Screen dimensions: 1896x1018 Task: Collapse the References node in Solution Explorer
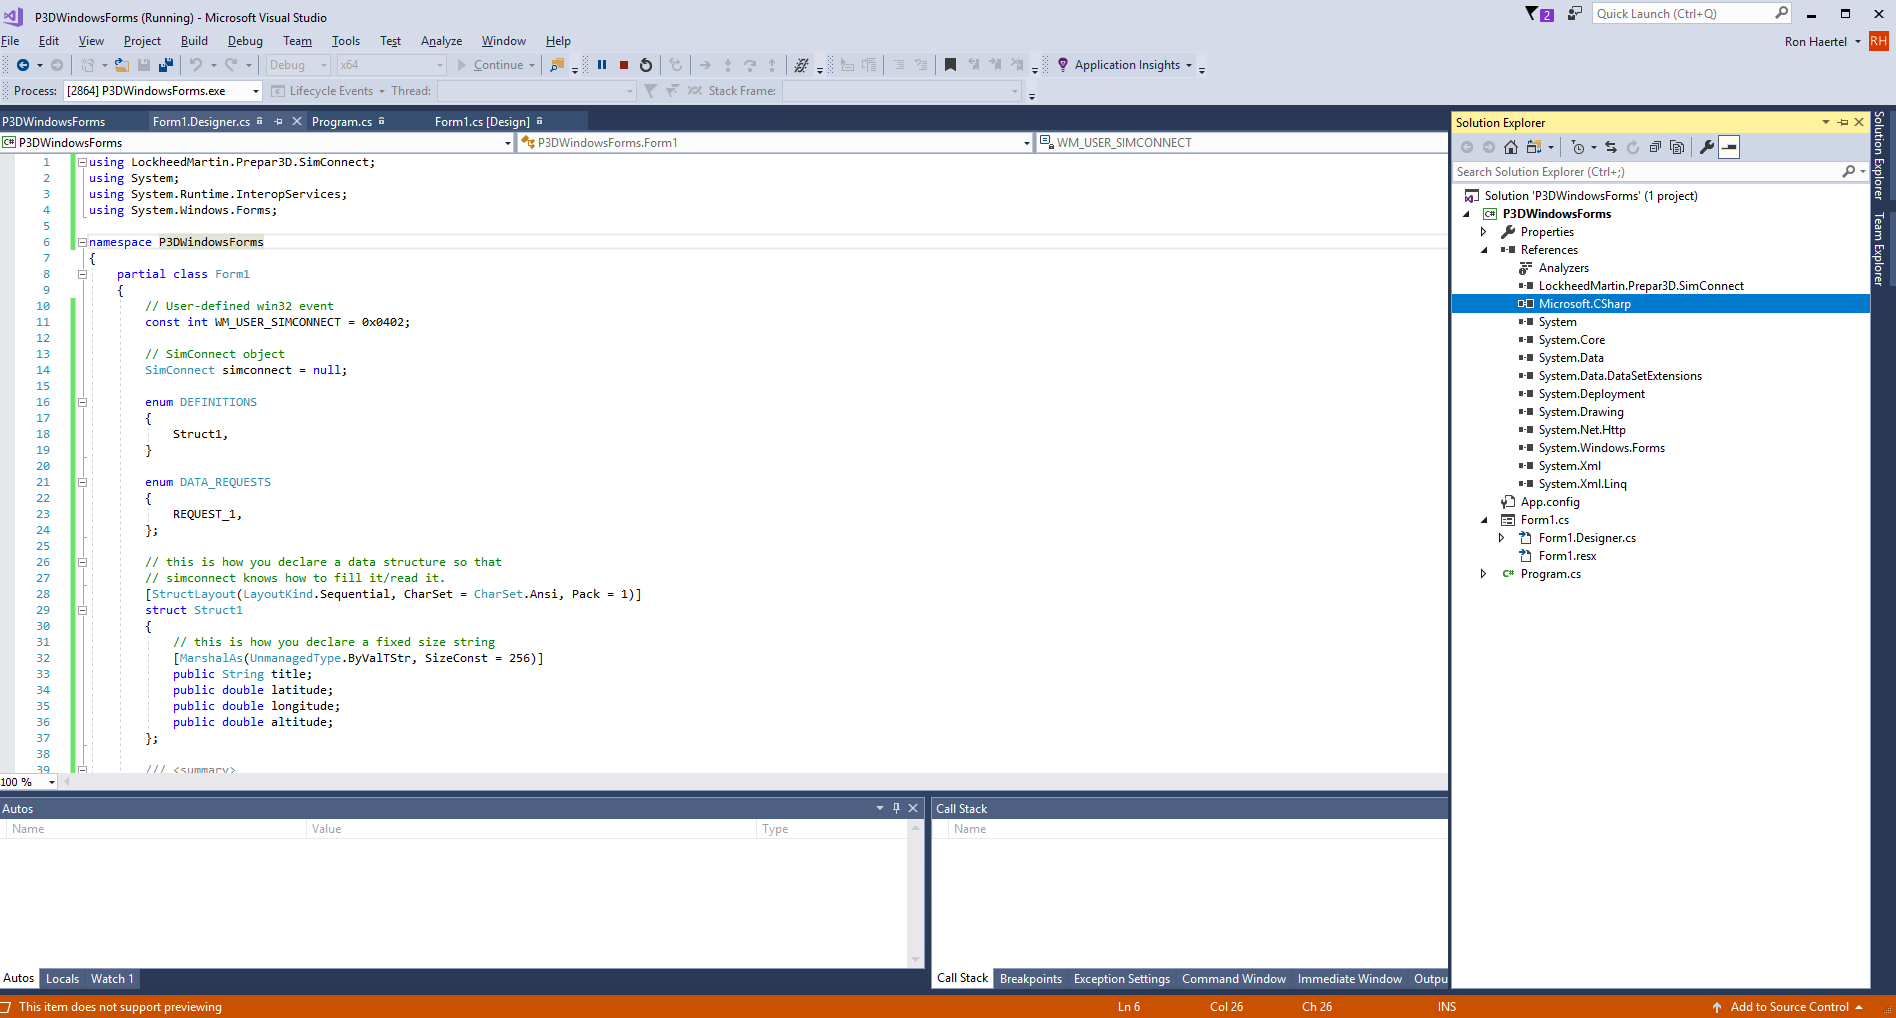pos(1484,250)
